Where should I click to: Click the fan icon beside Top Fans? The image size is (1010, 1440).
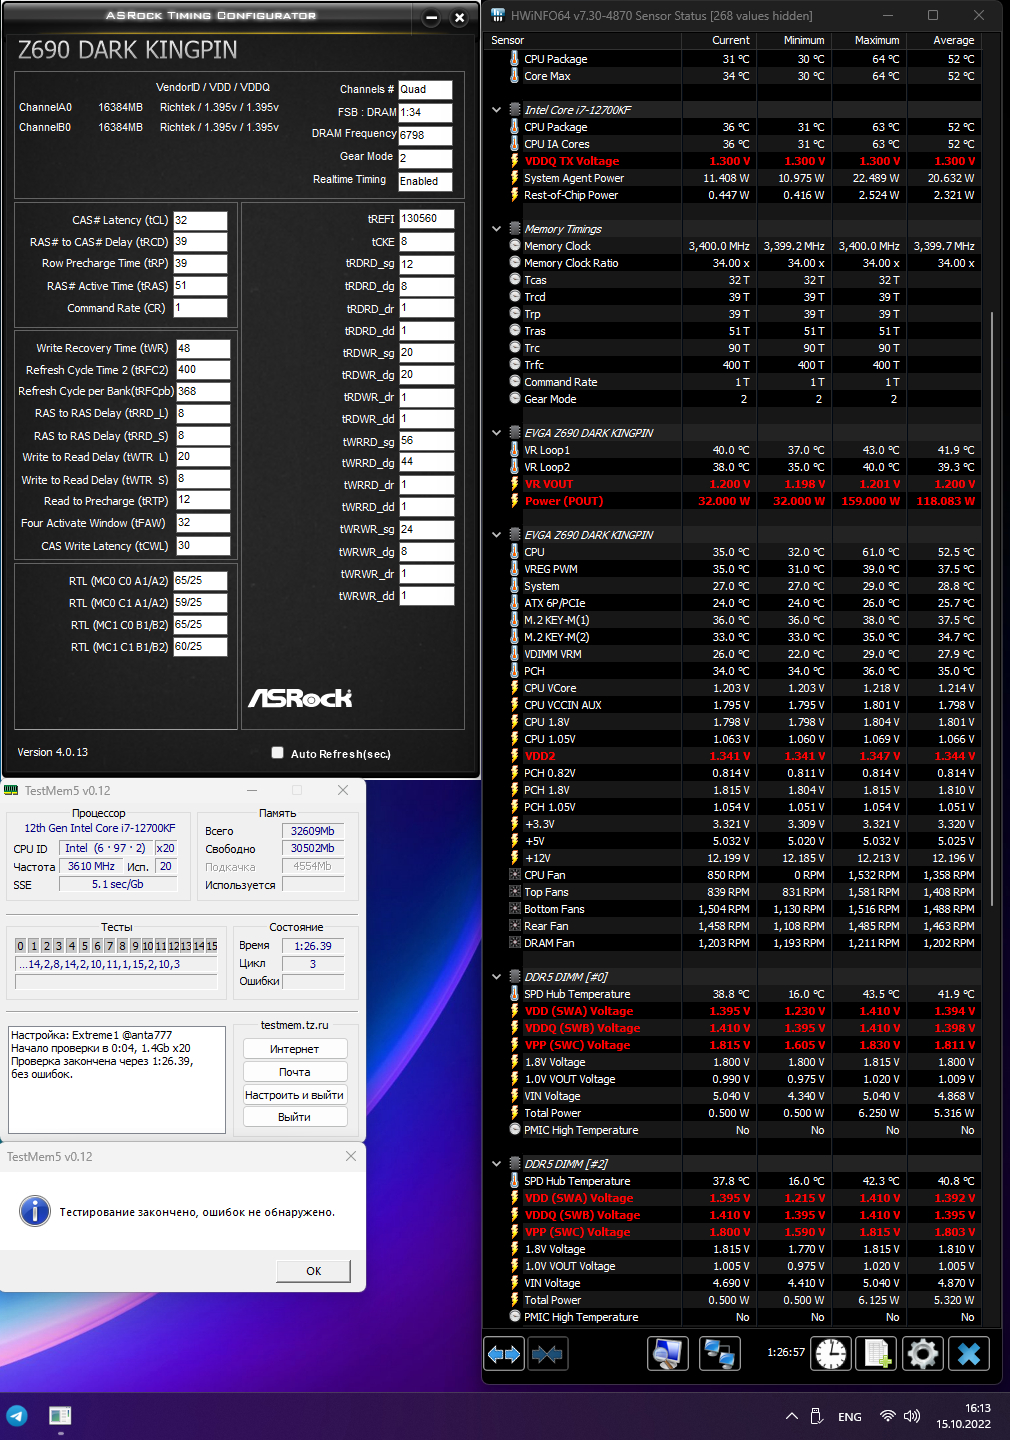pyautogui.click(x=515, y=892)
